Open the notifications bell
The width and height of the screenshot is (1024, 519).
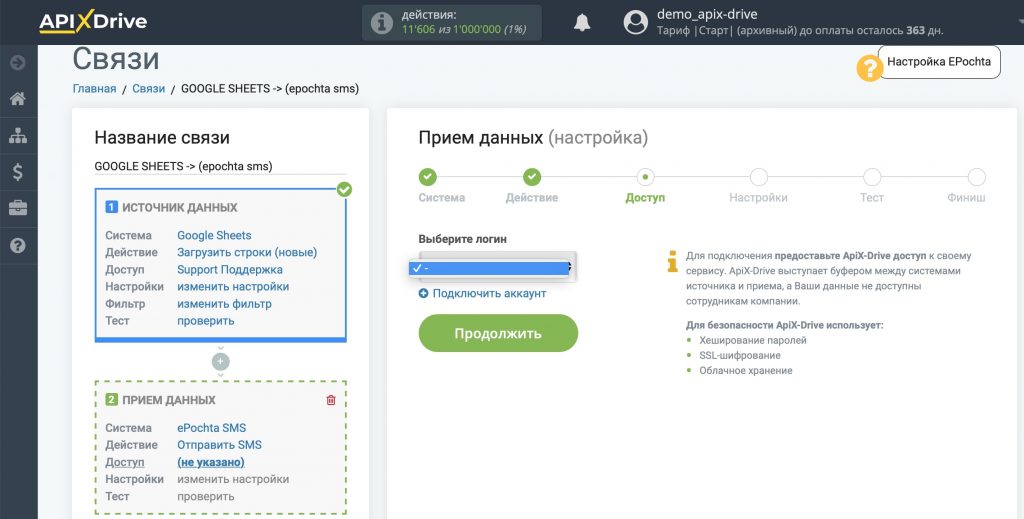pyautogui.click(x=582, y=23)
